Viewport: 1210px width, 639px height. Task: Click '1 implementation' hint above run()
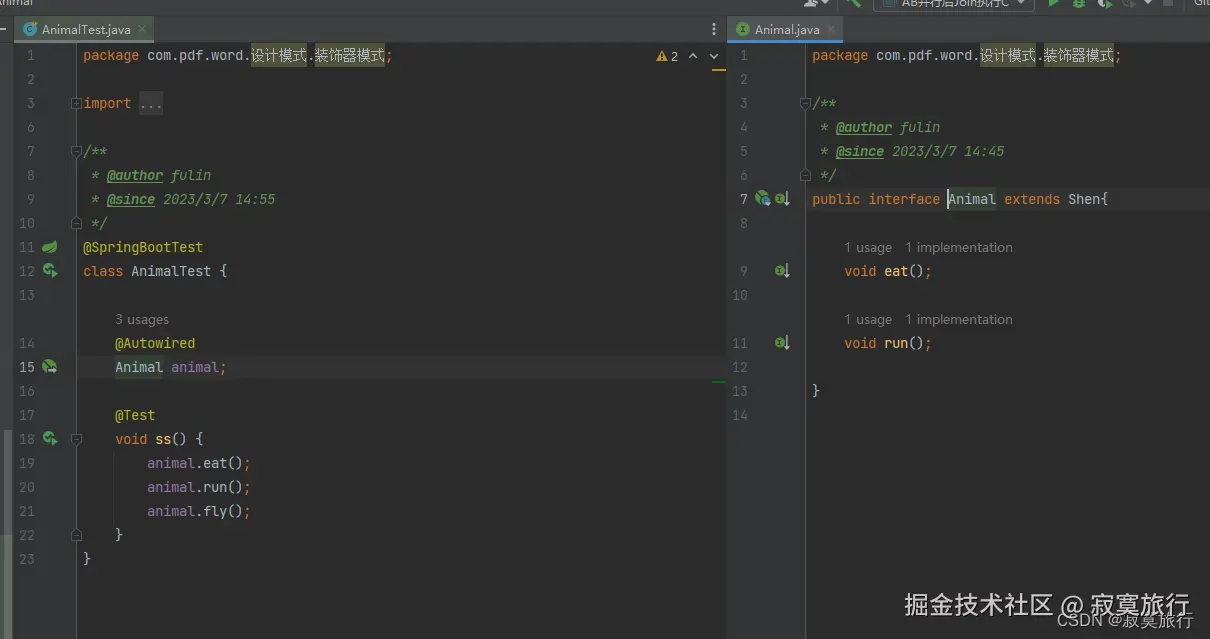(959, 320)
